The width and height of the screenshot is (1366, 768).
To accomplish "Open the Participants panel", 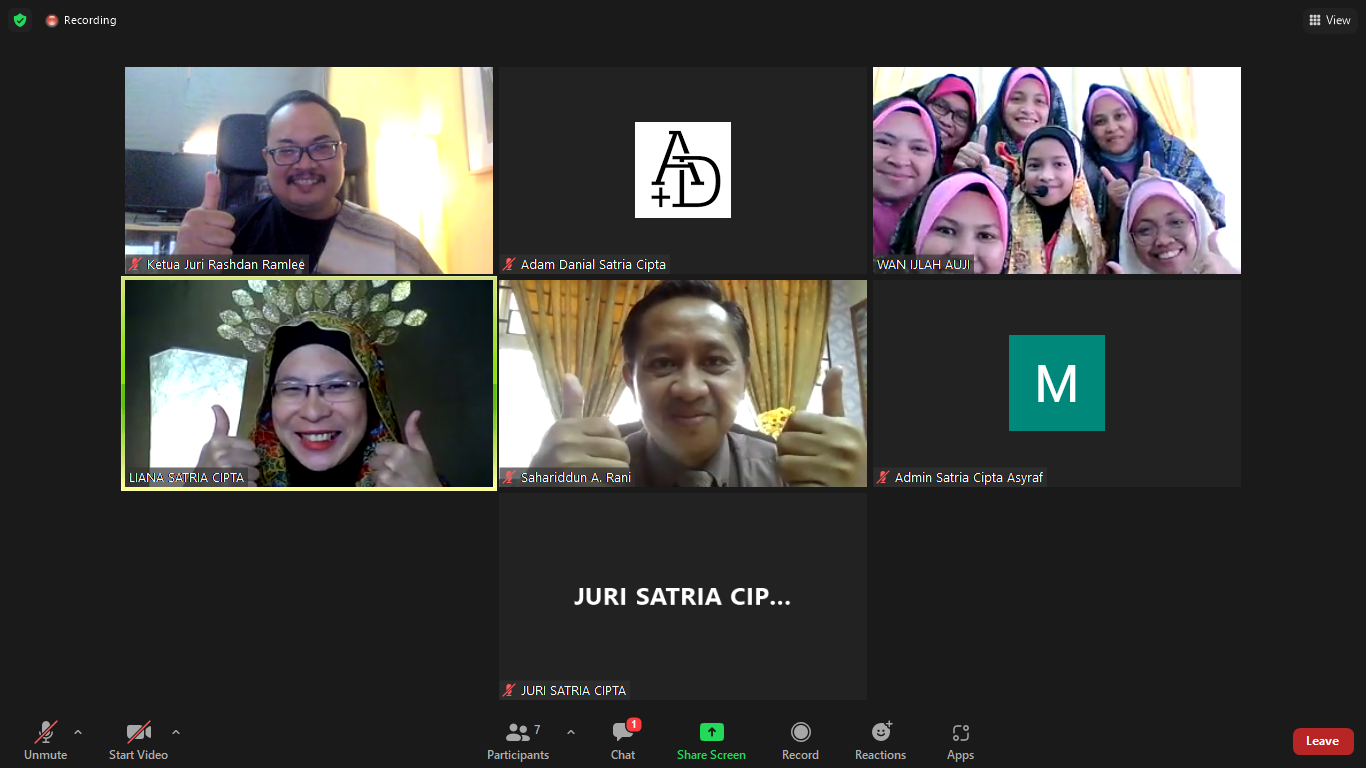I will (x=518, y=741).
